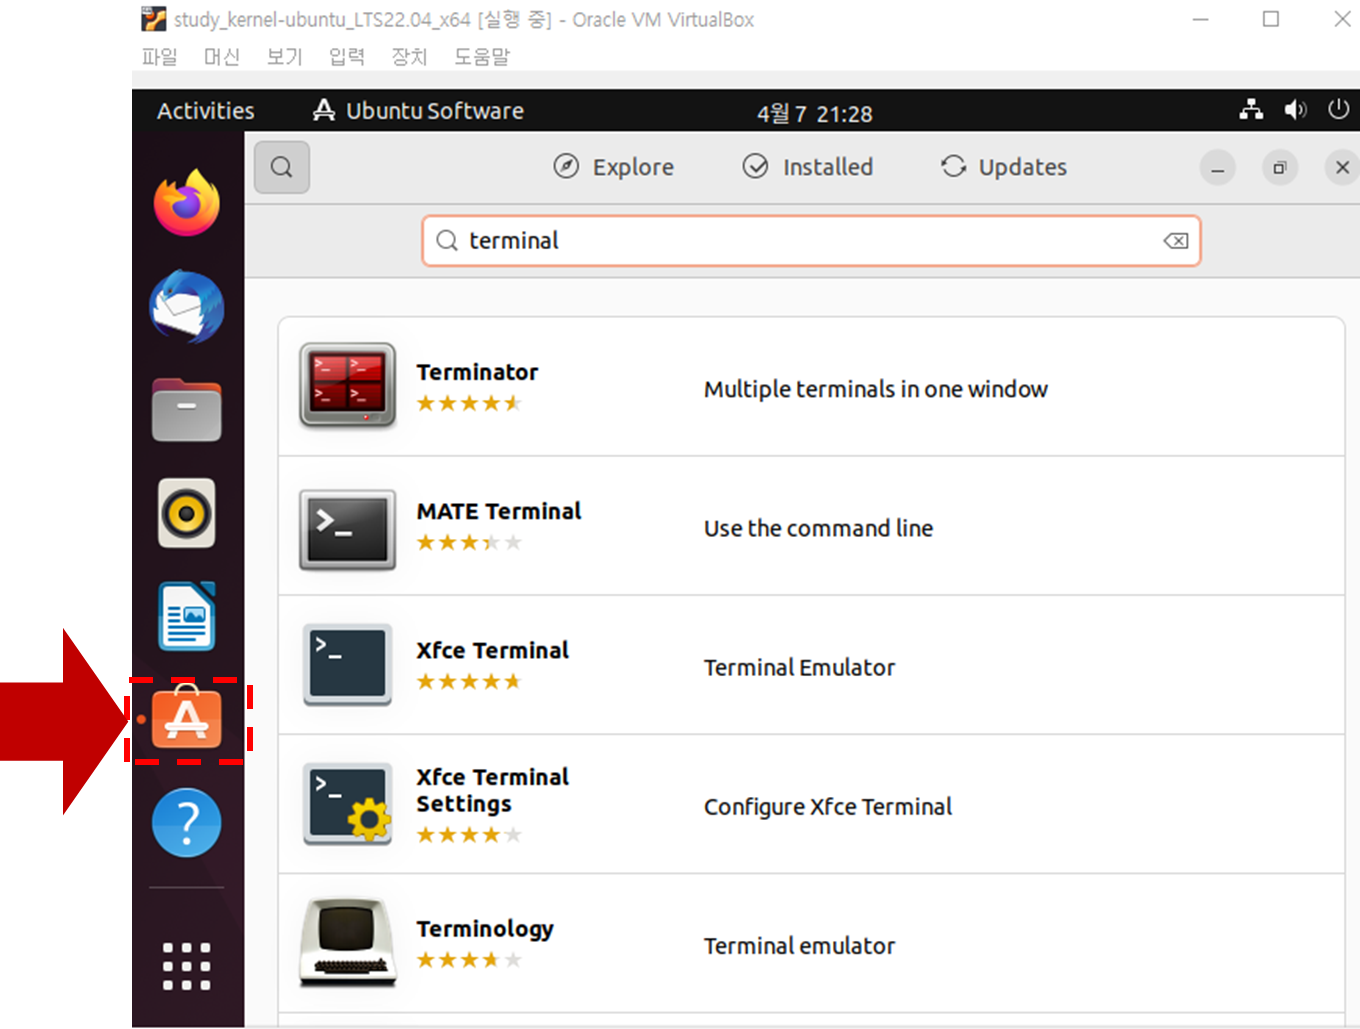Click the Terminator app icon
Image resolution: width=1360 pixels, height=1029 pixels.
point(348,386)
